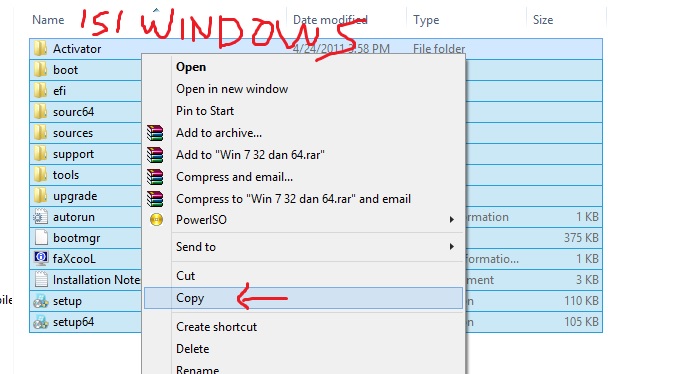674x374 pixels.
Task: Click the faXcooL file icon
Action: coord(40,259)
